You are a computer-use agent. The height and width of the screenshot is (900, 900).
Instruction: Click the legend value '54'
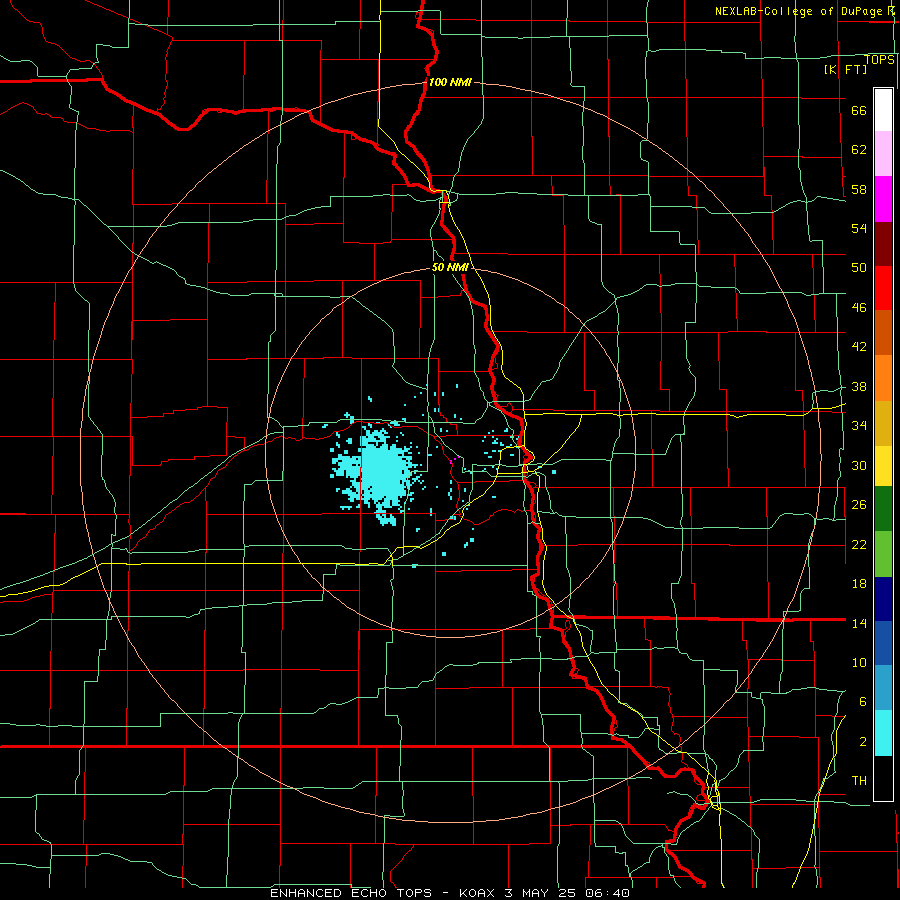coord(859,228)
